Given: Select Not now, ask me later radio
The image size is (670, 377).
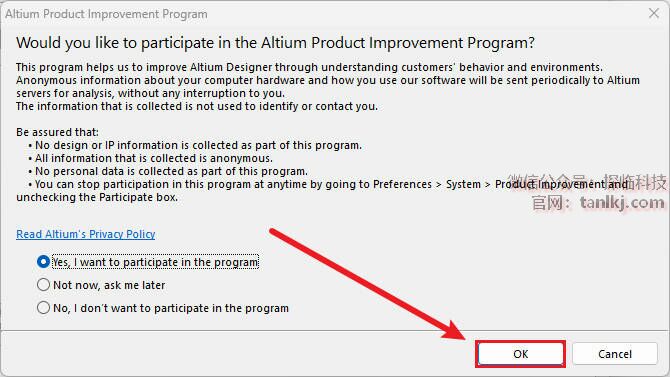Looking at the screenshot, I should (43, 285).
